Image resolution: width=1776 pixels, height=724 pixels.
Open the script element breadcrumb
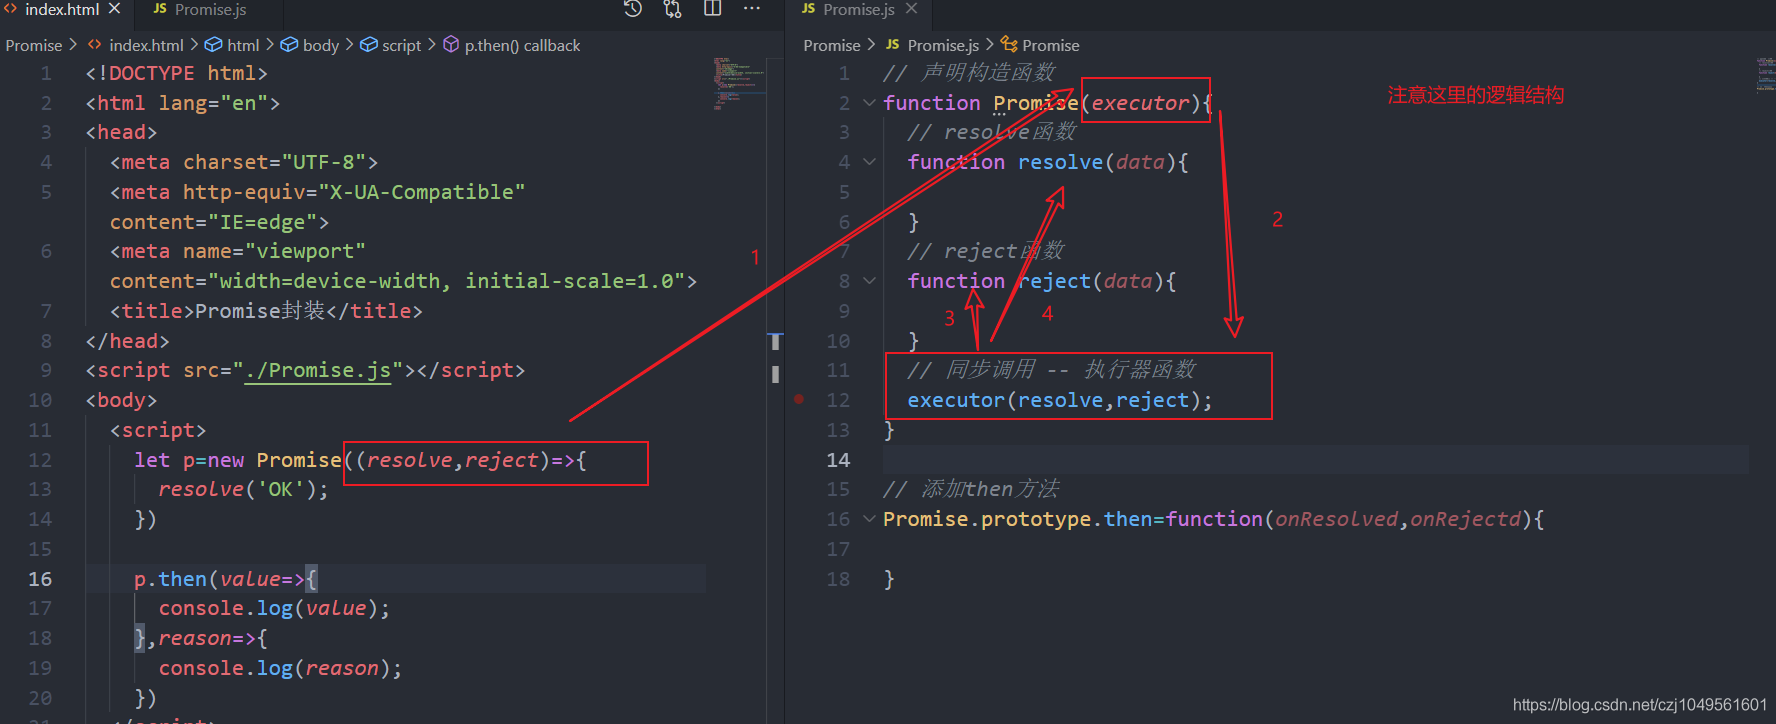pyautogui.click(x=391, y=45)
